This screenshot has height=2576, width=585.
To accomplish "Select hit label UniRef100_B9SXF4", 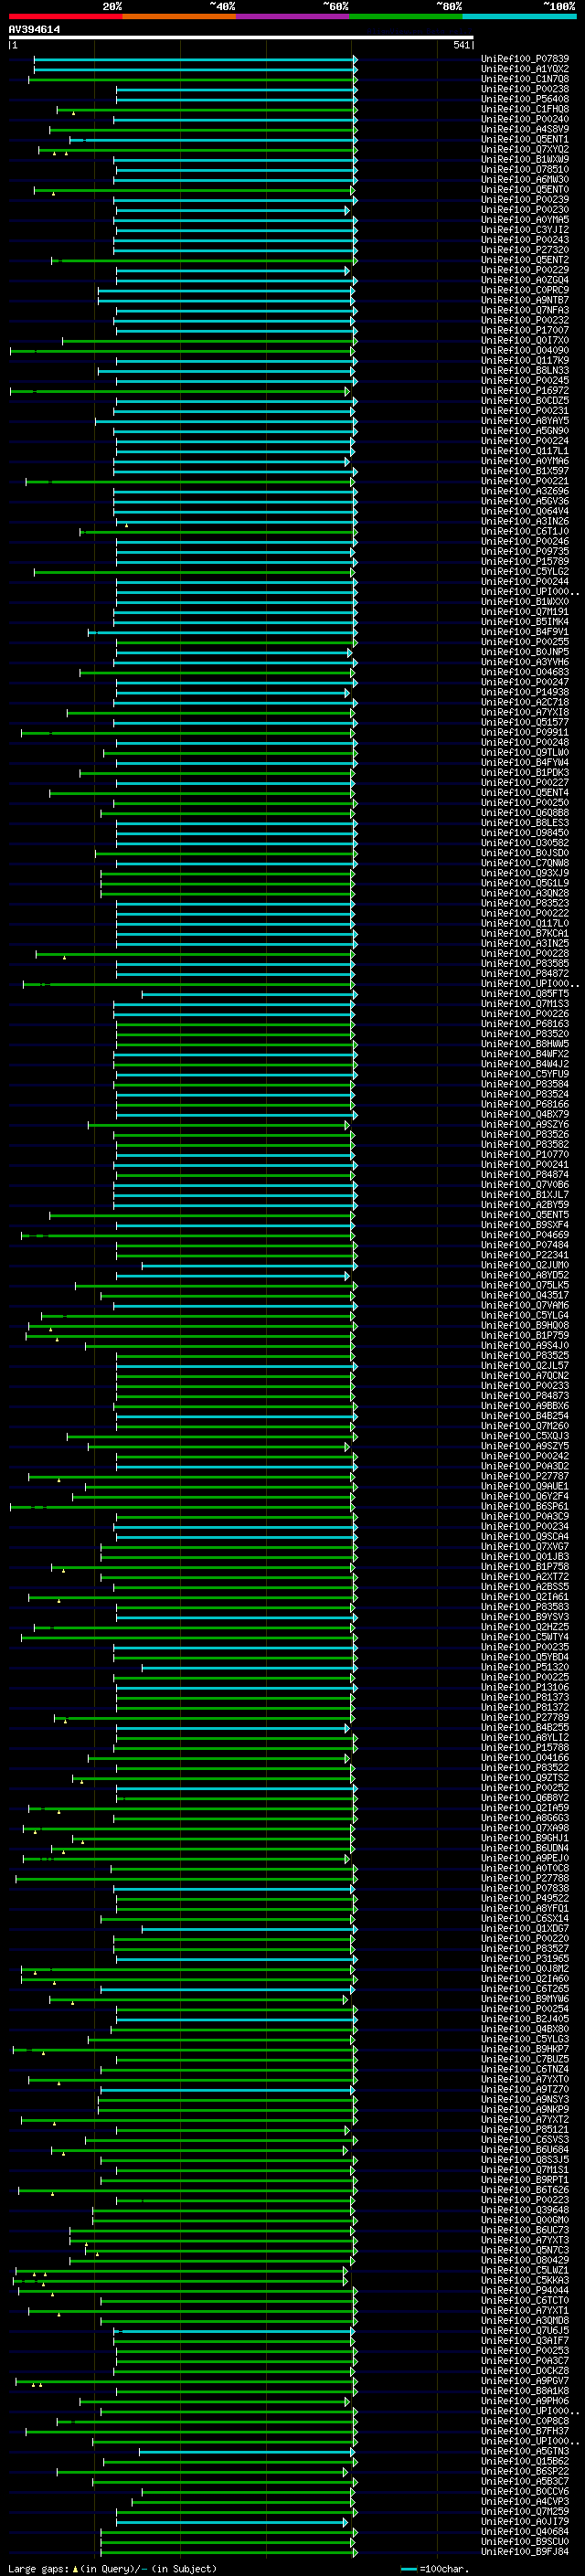I will point(525,1225).
